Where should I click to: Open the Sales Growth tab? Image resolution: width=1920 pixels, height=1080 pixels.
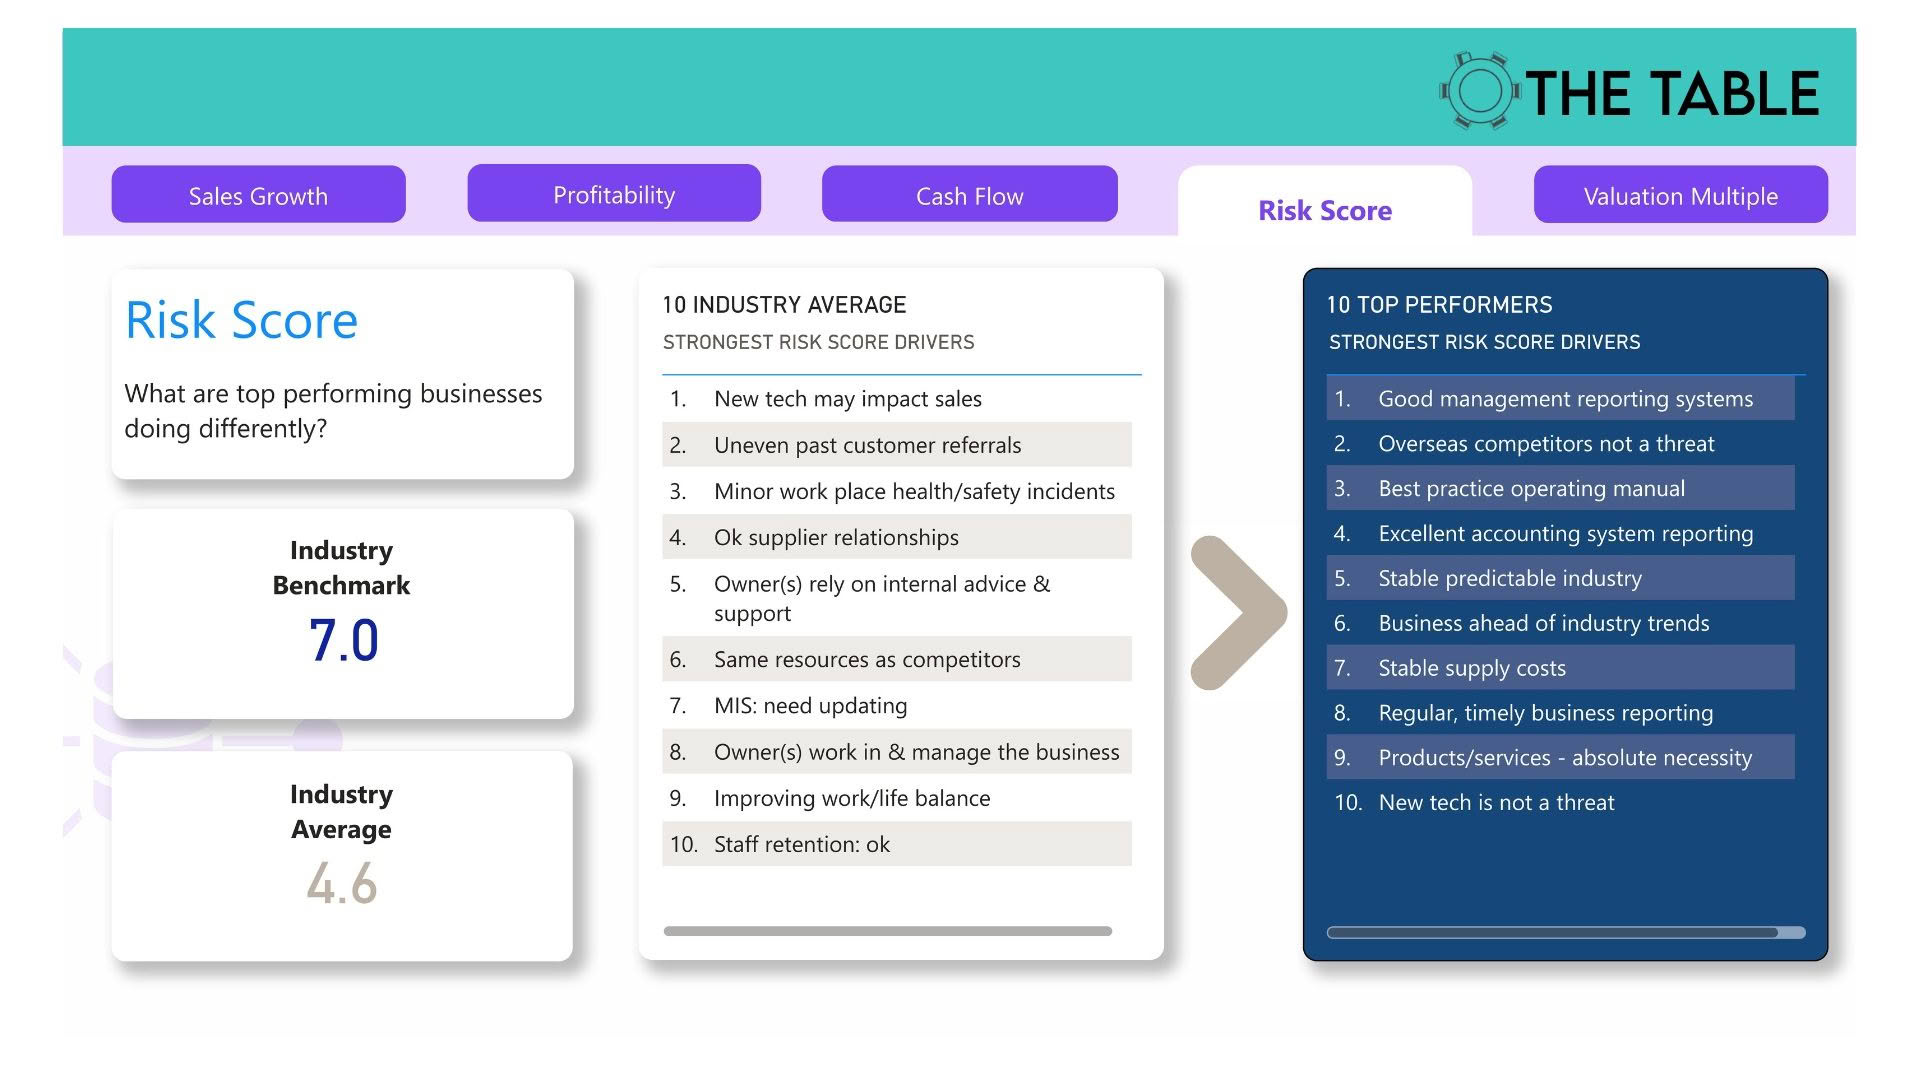click(x=258, y=195)
